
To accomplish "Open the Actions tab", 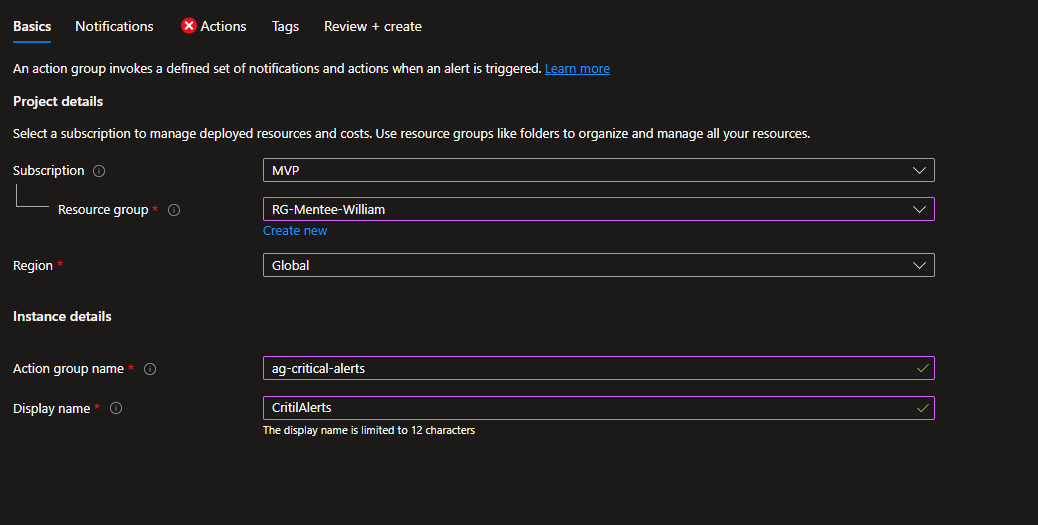I will [223, 26].
